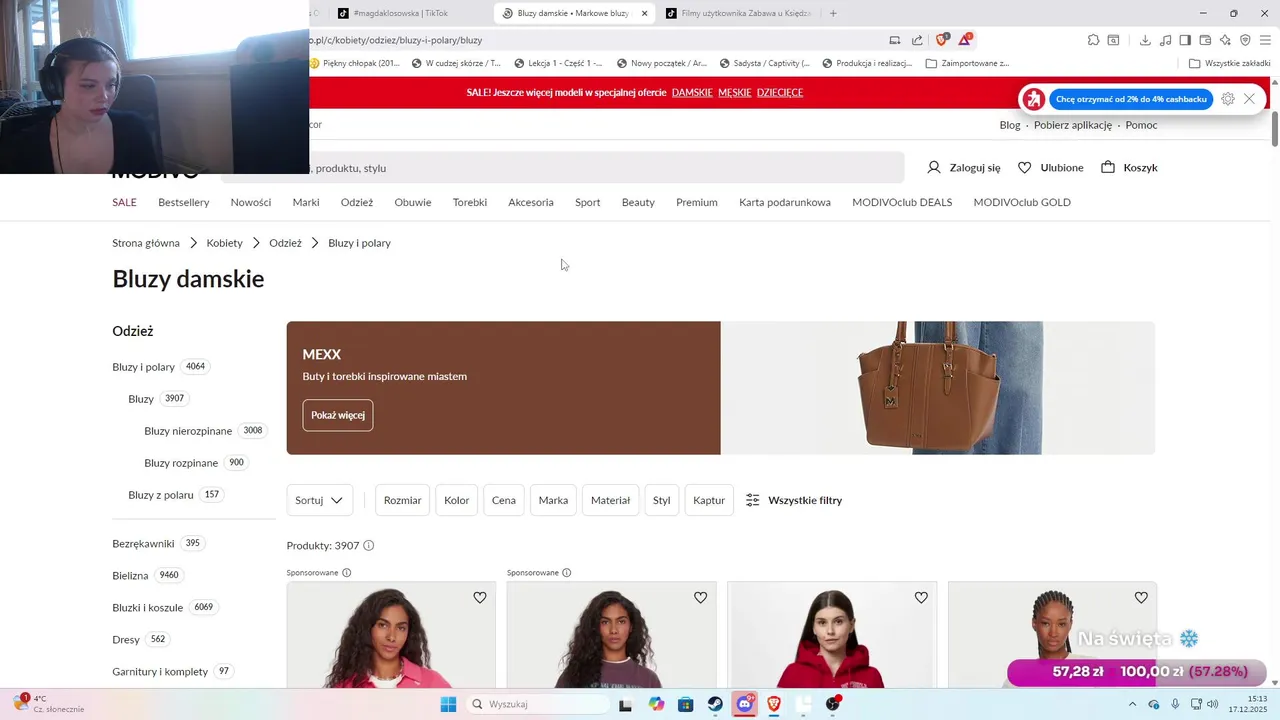Click the media control music note icon

tap(1166, 40)
